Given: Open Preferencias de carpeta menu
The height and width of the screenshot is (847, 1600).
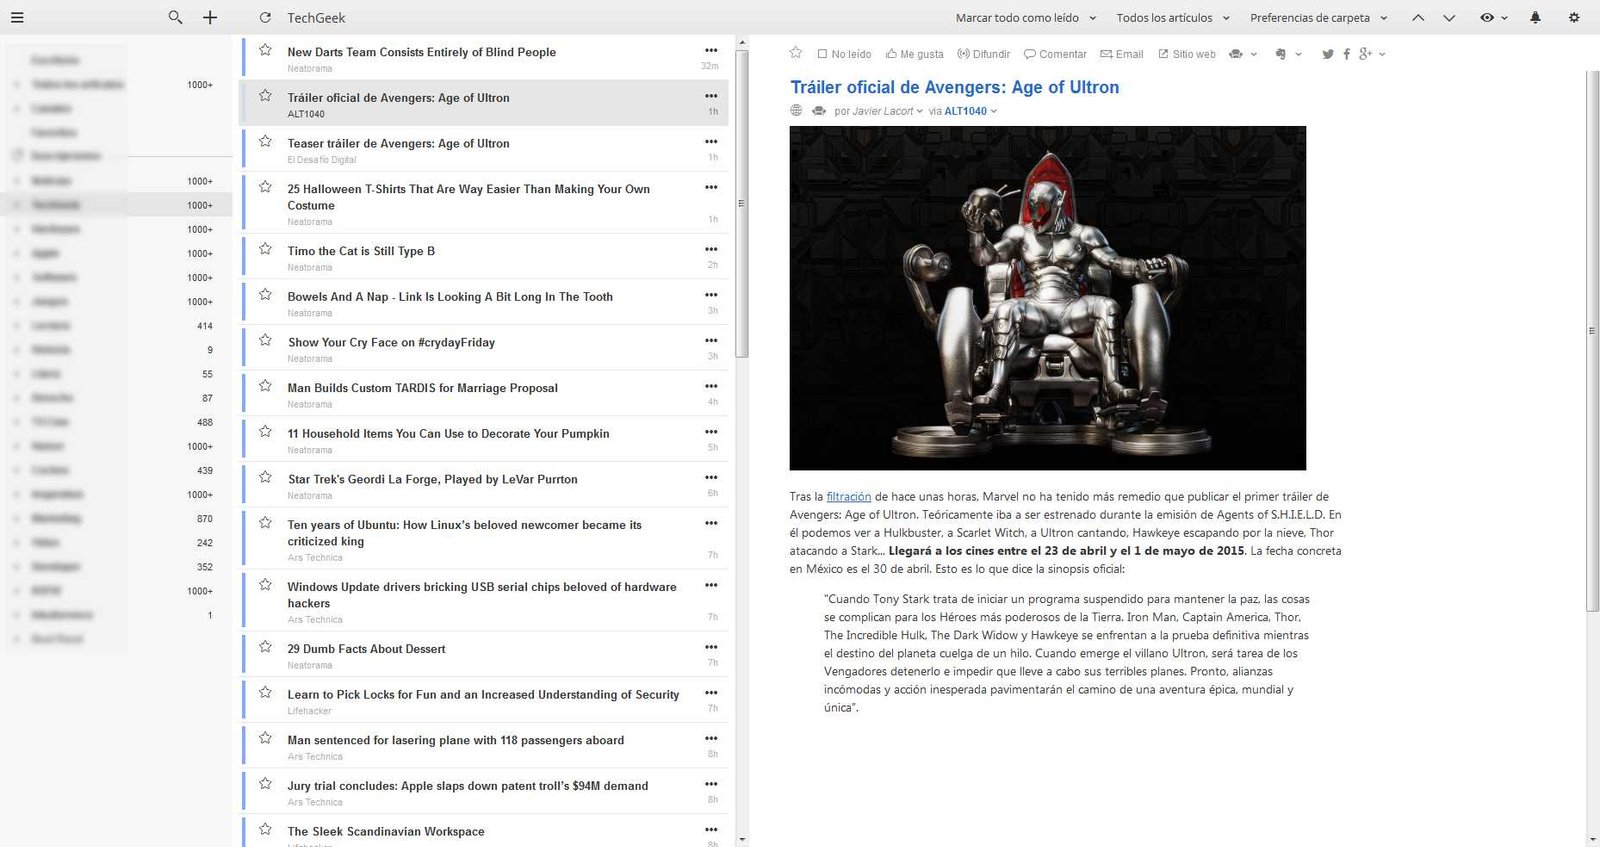Looking at the screenshot, I should [x=1318, y=18].
